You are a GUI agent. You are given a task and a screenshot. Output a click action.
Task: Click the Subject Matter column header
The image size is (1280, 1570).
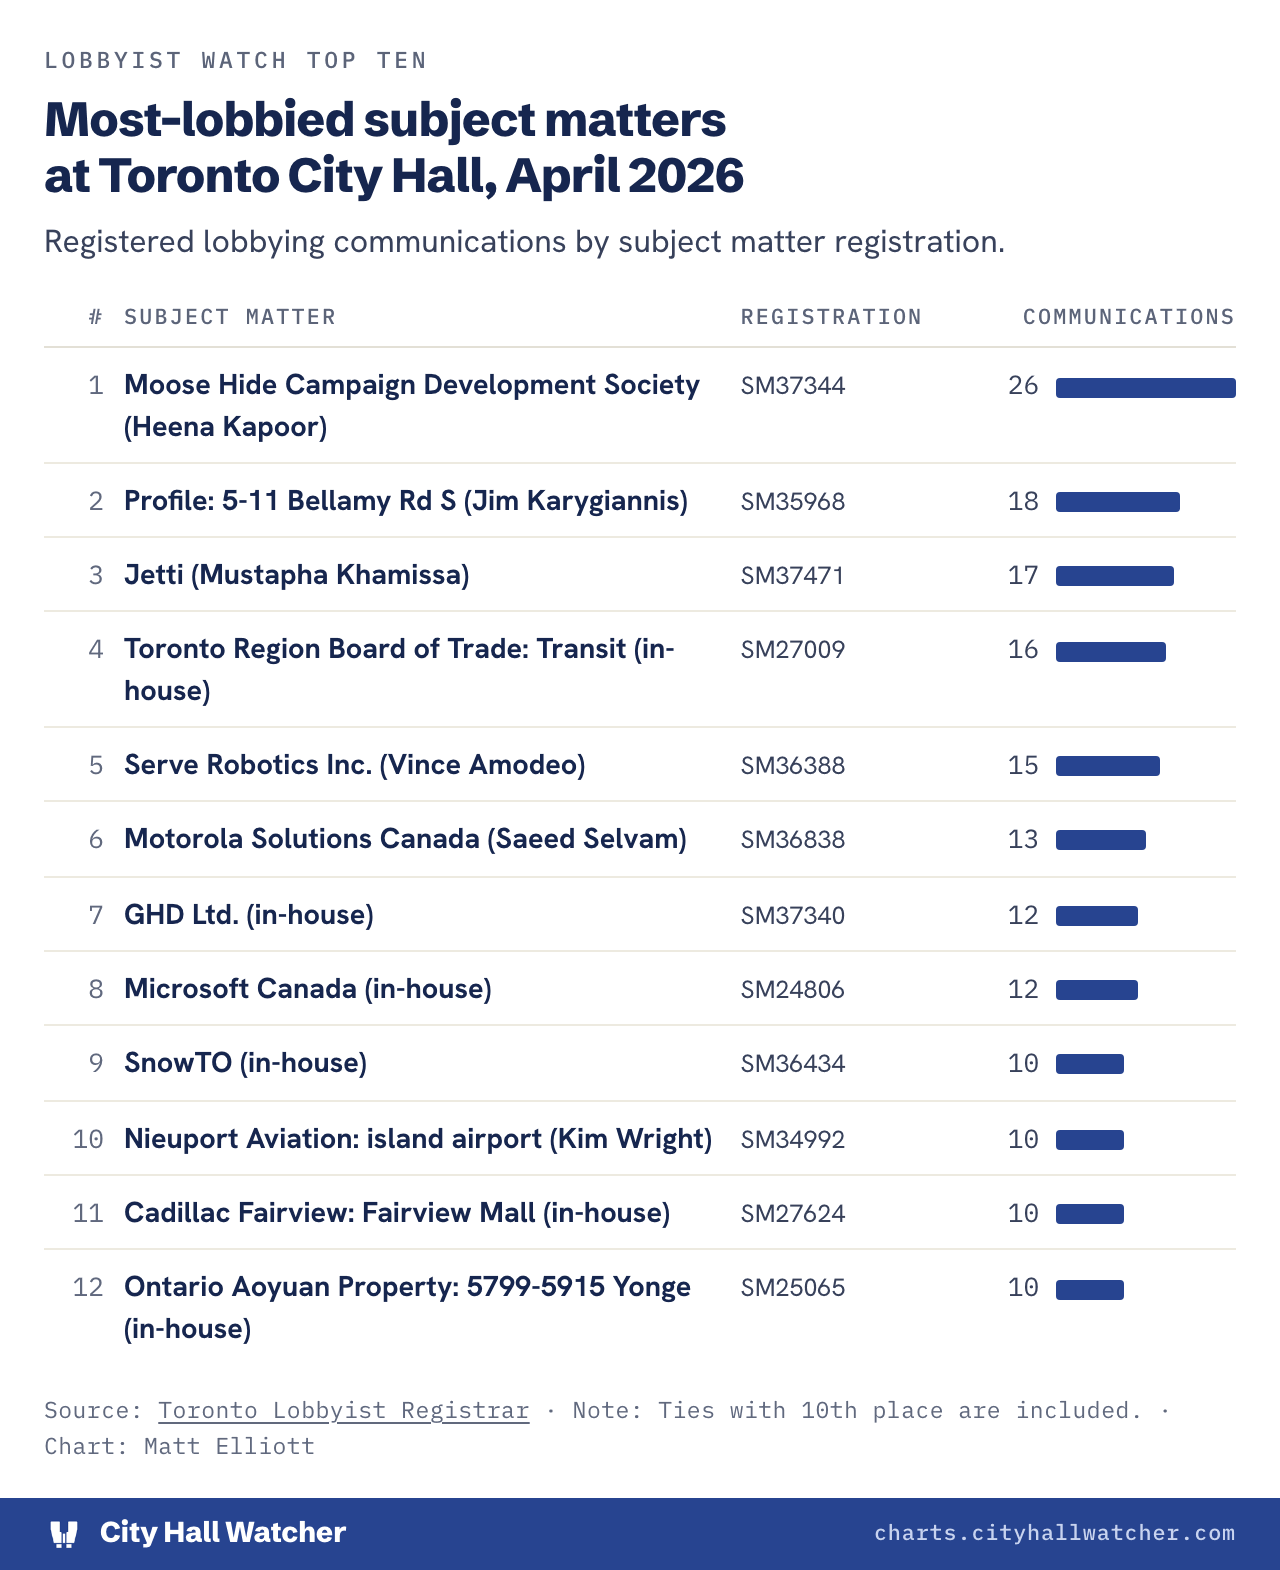230,317
